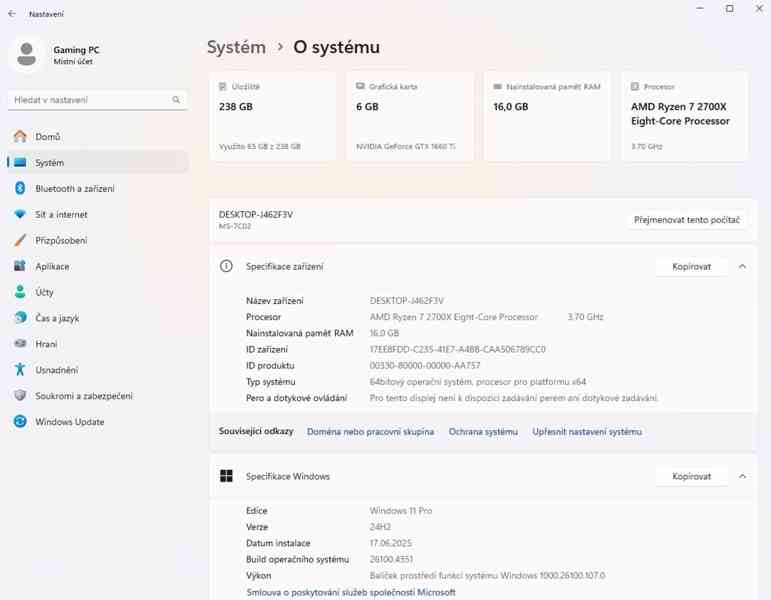
Task: Open Soukromí a zabezpečení settings
Action: tap(97, 395)
